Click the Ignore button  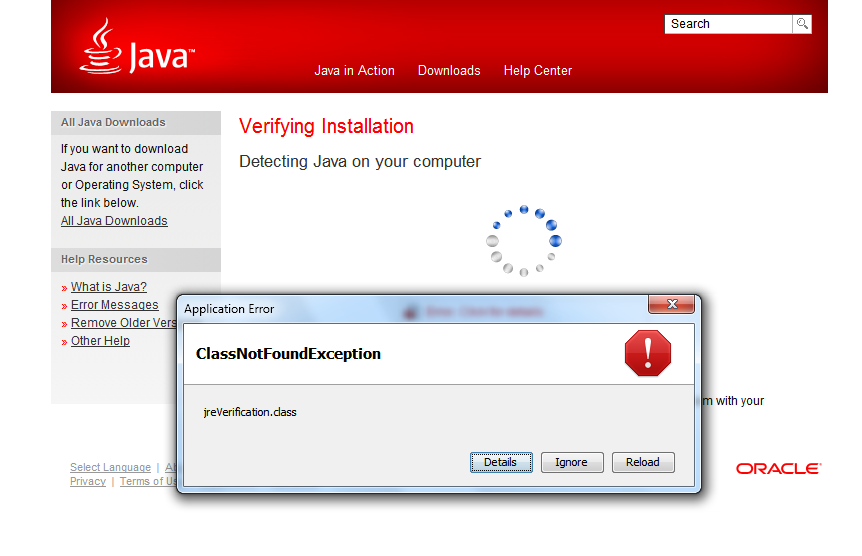[572, 462]
